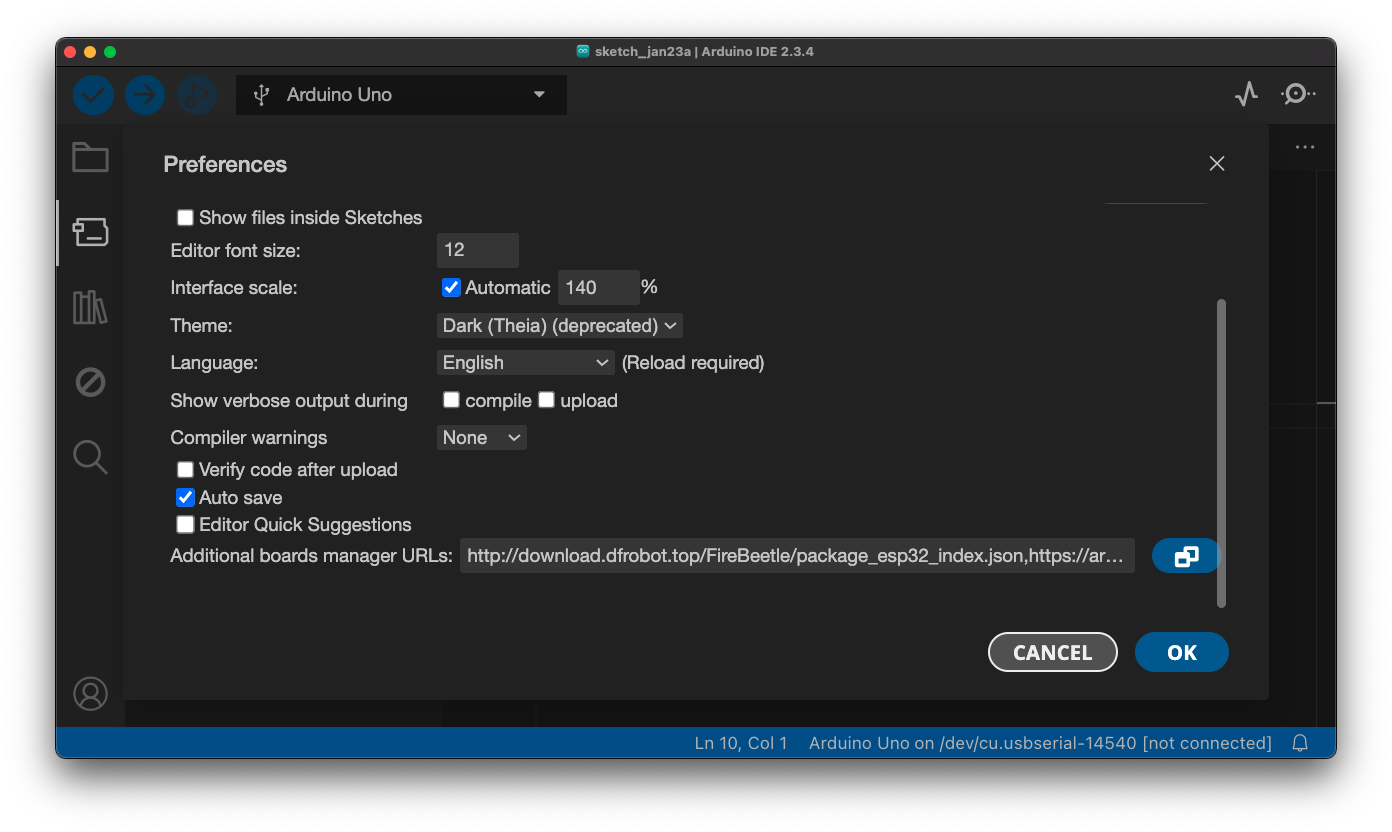This screenshot has width=1392, height=832.
Task: Enable Editor Quick Suggestions
Action: click(x=185, y=525)
